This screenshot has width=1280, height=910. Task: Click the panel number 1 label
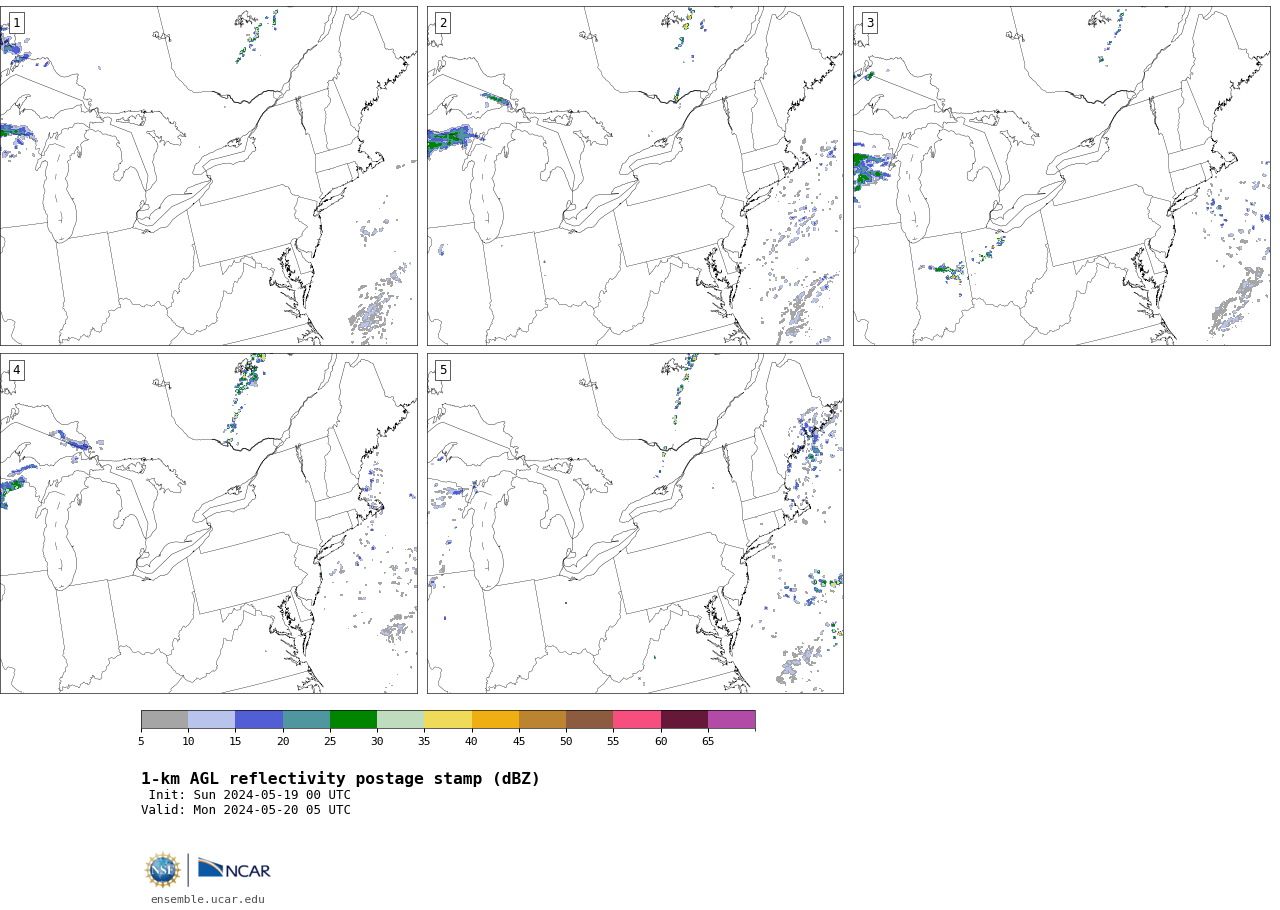[16, 23]
